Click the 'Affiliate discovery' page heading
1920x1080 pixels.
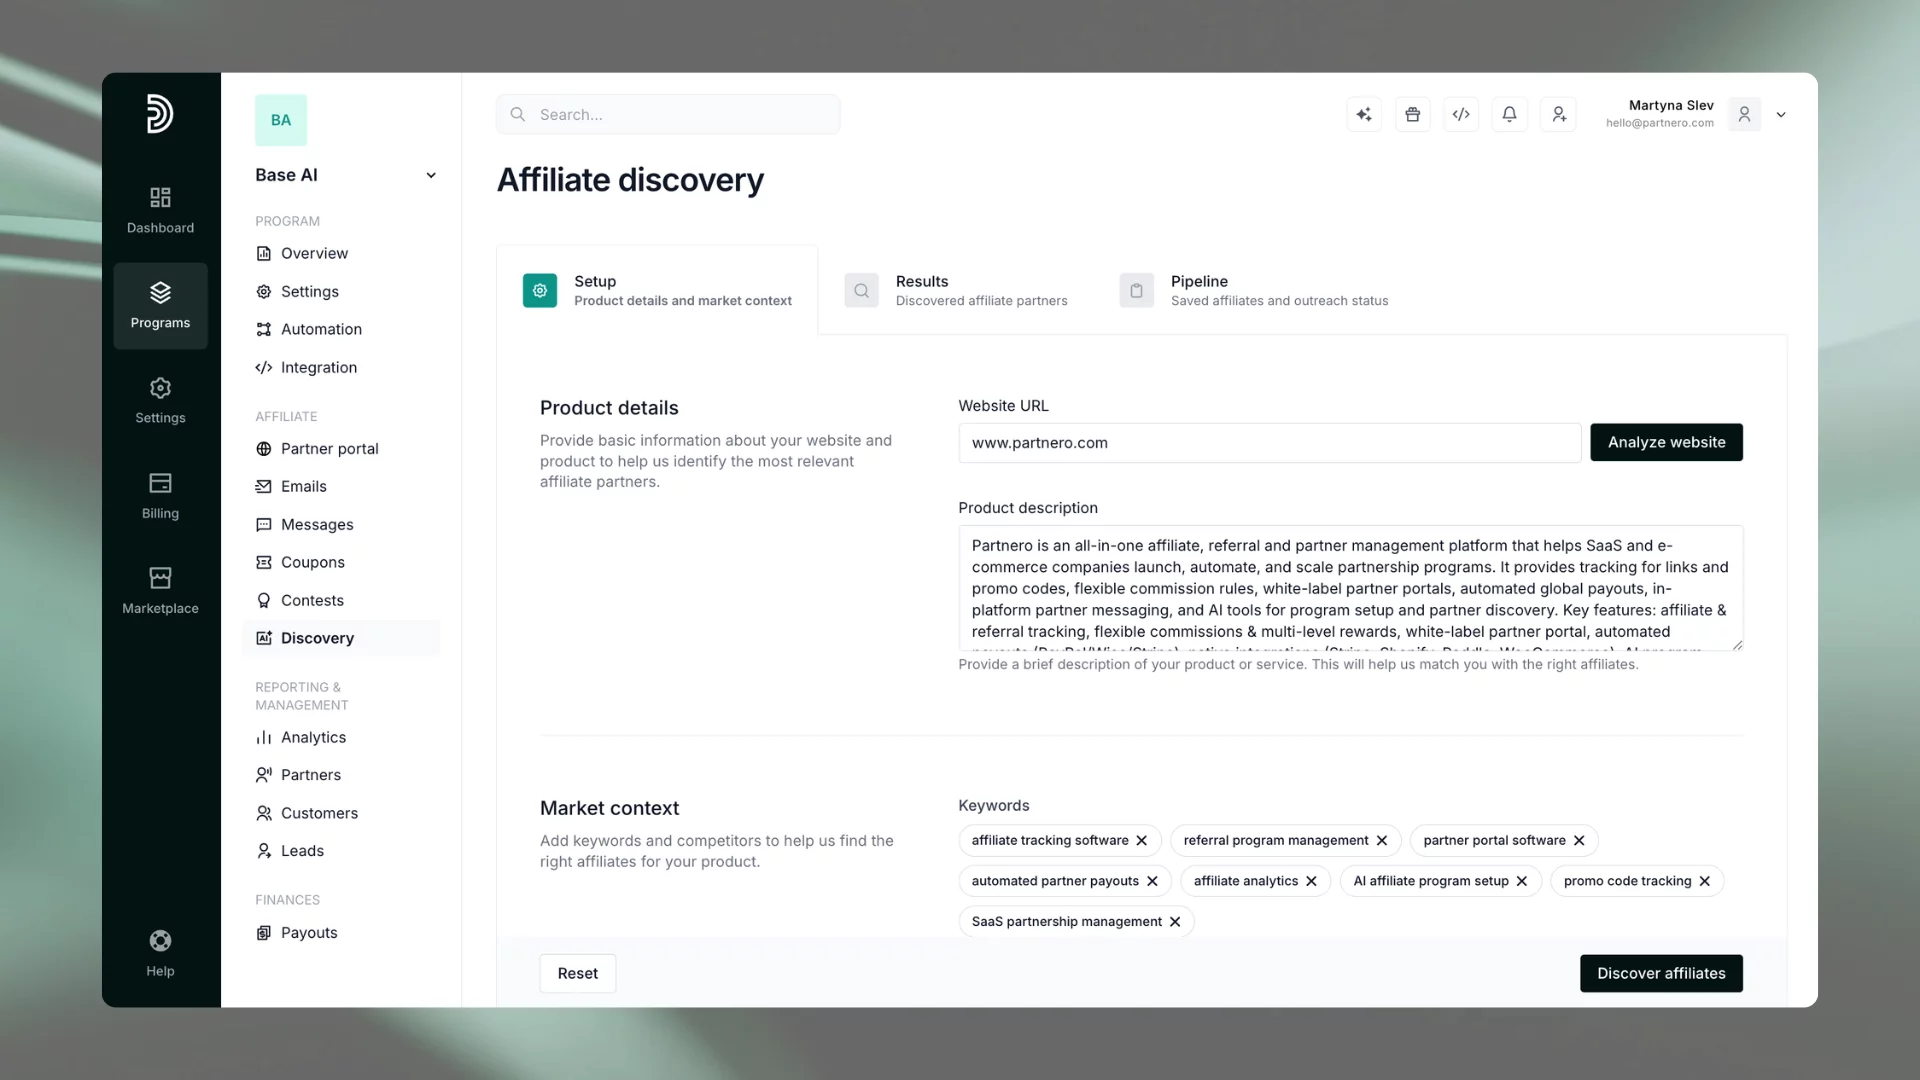[630, 180]
